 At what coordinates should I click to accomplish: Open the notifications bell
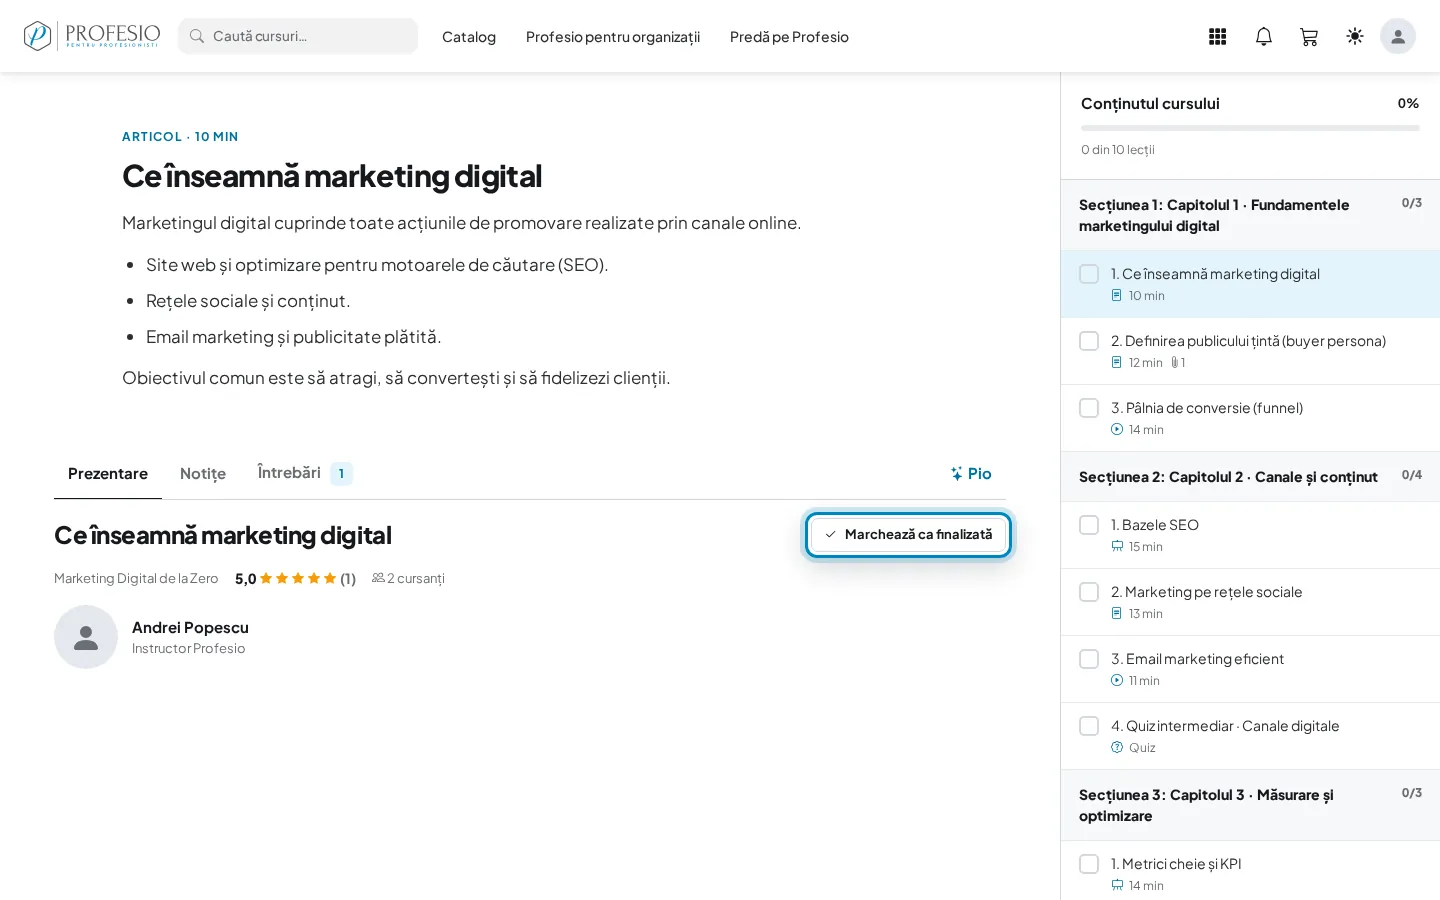pyautogui.click(x=1264, y=37)
